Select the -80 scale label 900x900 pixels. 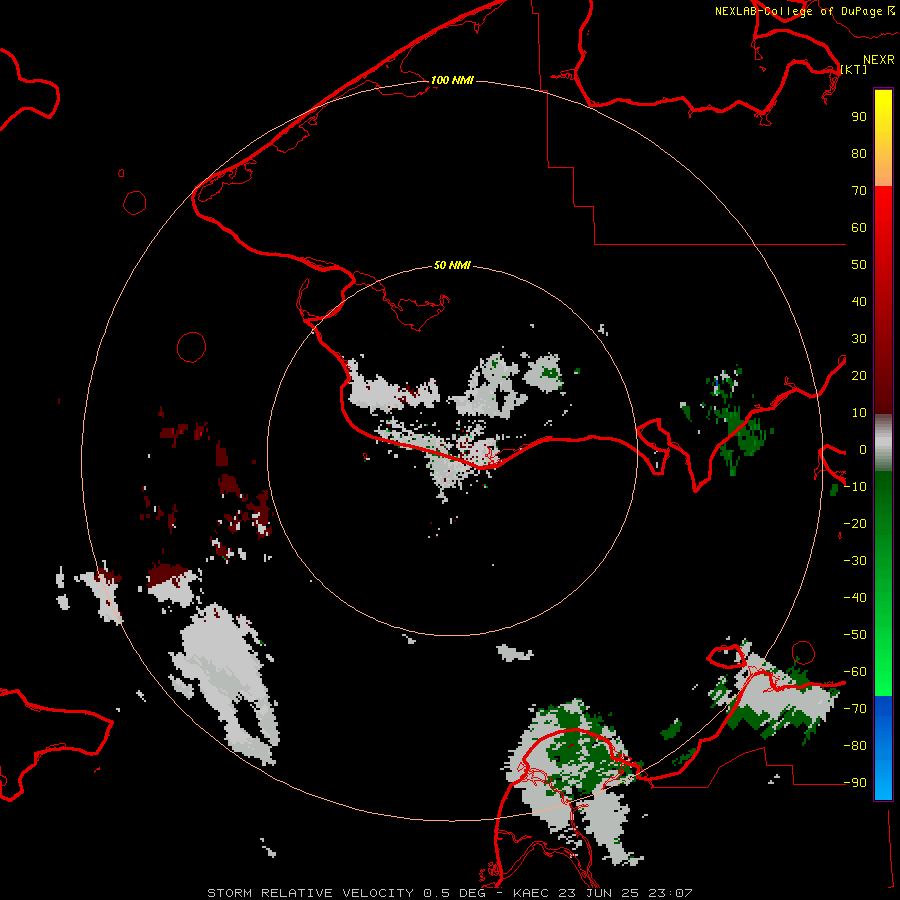(x=855, y=746)
